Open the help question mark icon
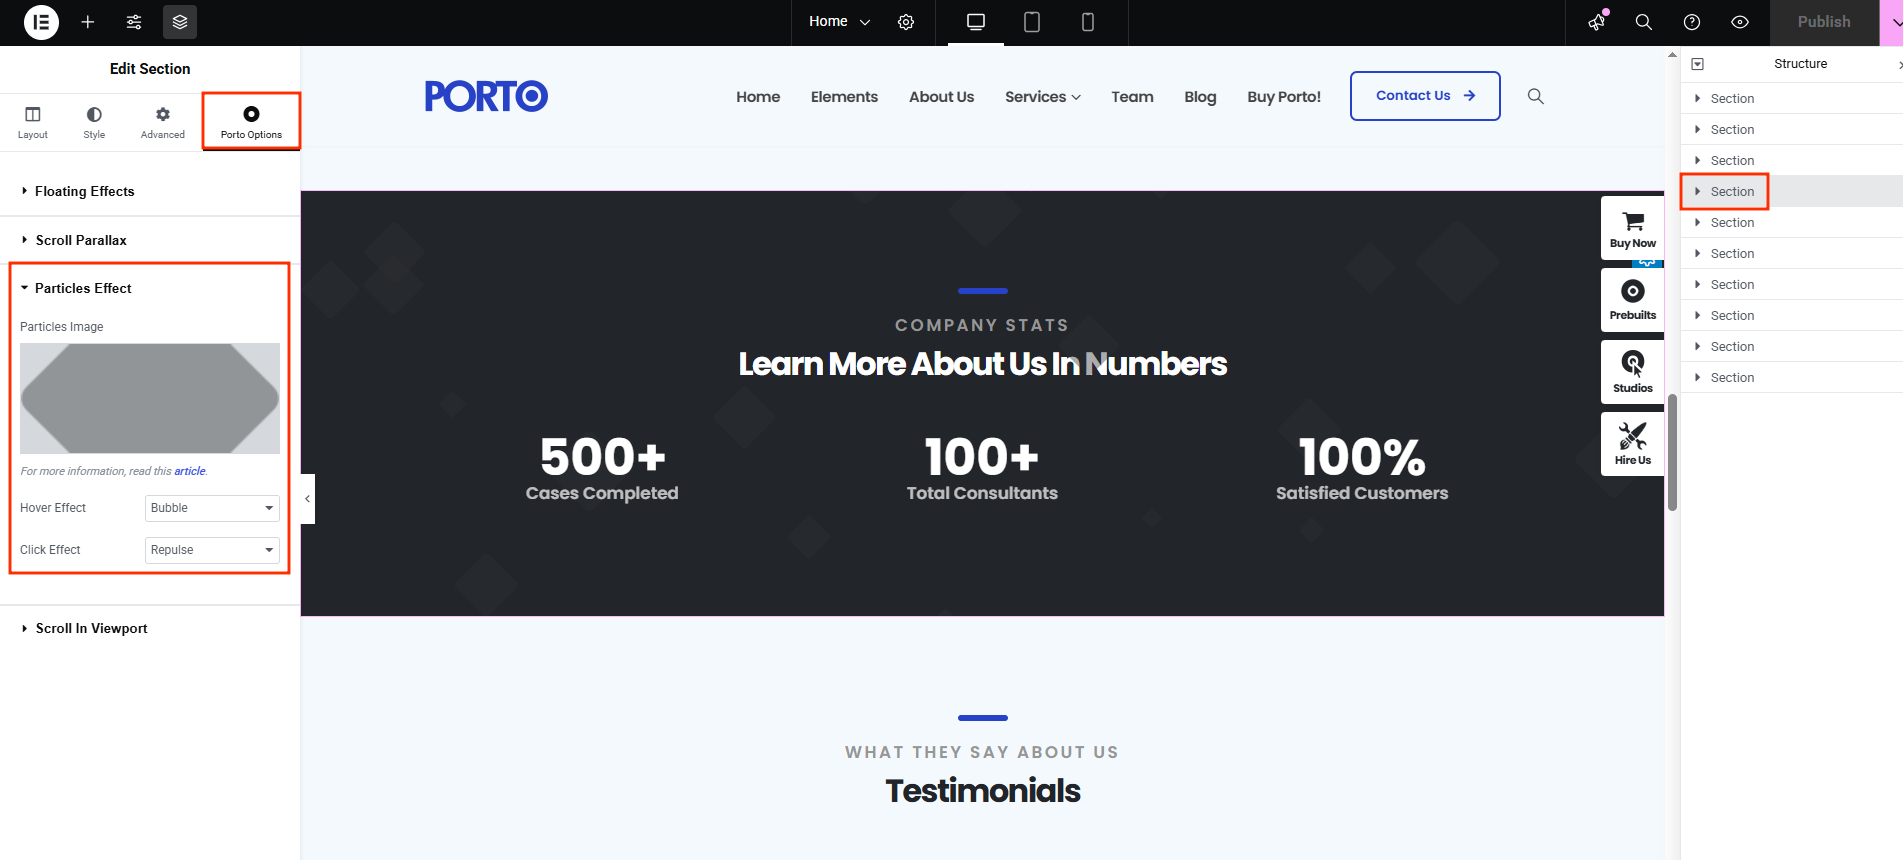1903x860 pixels. [1692, 22]
